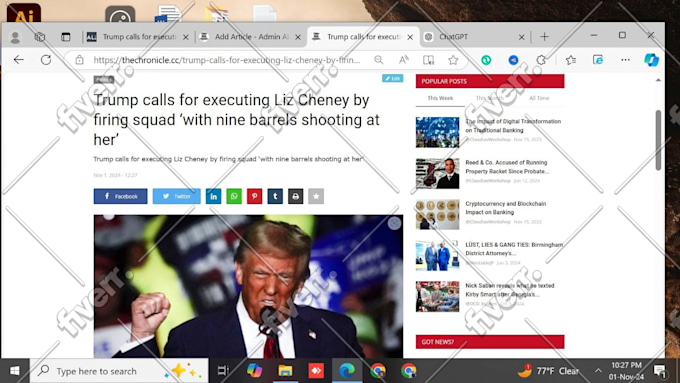Close the Add Article - Admin tab
680x383 pixels.
[x=298, y=37]
